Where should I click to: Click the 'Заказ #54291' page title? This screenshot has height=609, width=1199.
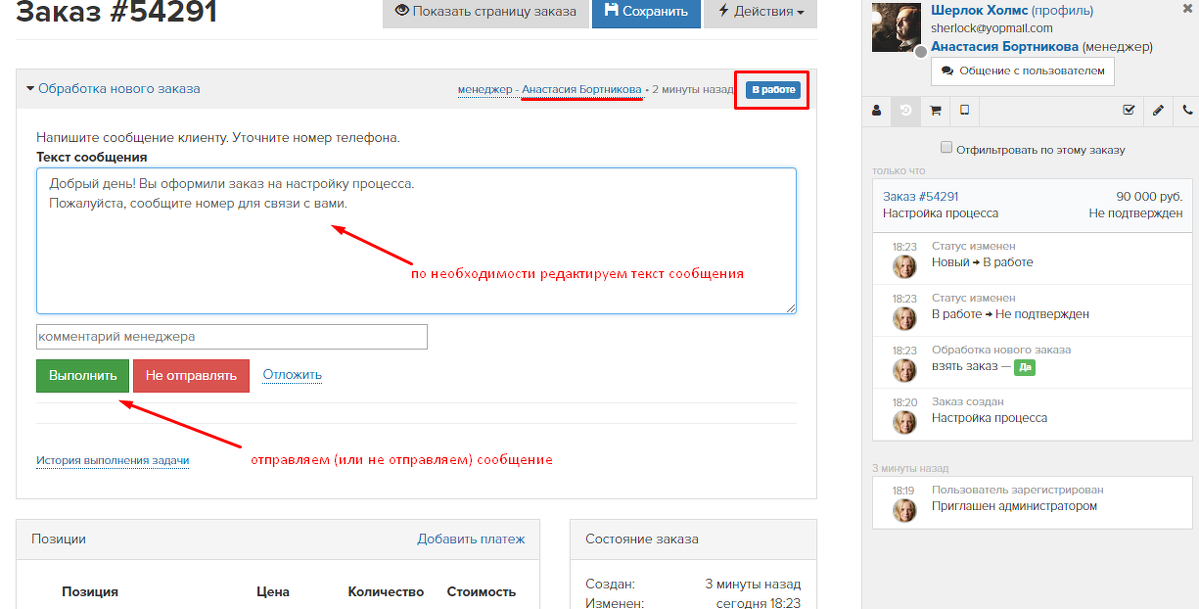click(x=116, y=11)
